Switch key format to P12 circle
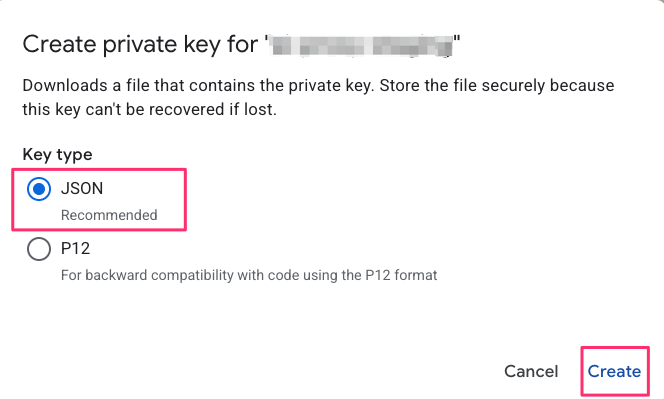Image resolution: width=664 pixels, height=399 pixels. click(x=39, y=249)
